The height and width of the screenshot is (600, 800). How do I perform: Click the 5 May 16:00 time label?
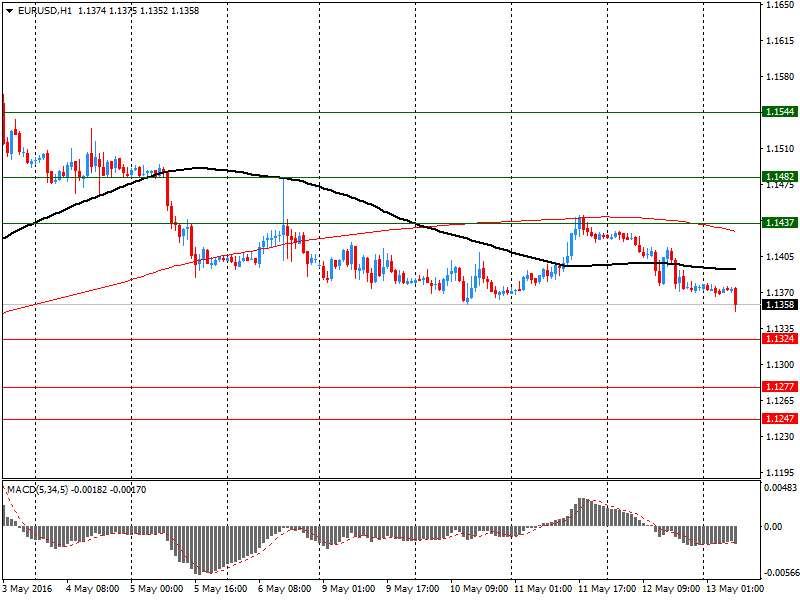click(220, 589)
